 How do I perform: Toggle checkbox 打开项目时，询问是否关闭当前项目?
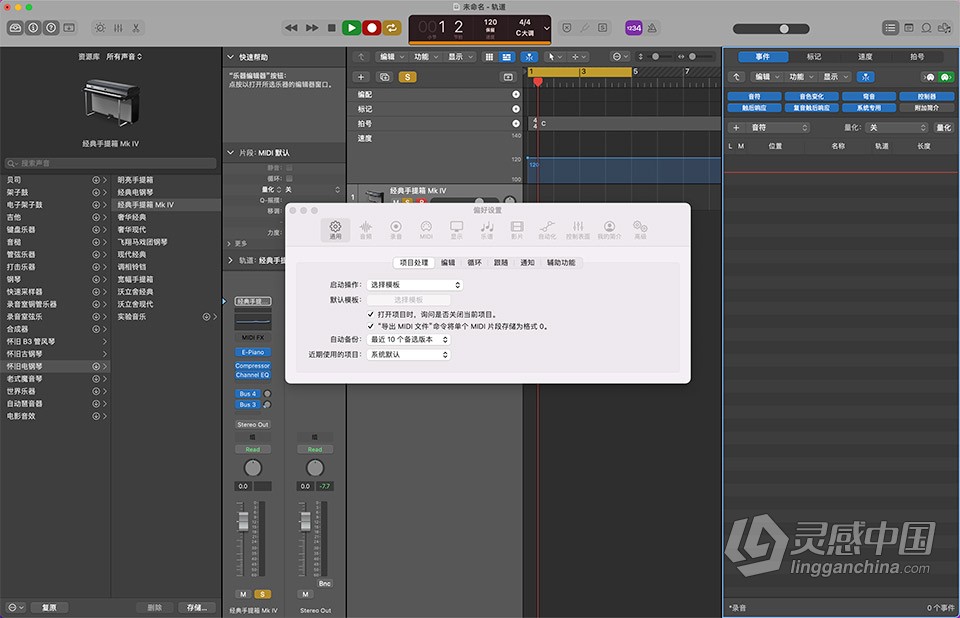tap(370, 314)
